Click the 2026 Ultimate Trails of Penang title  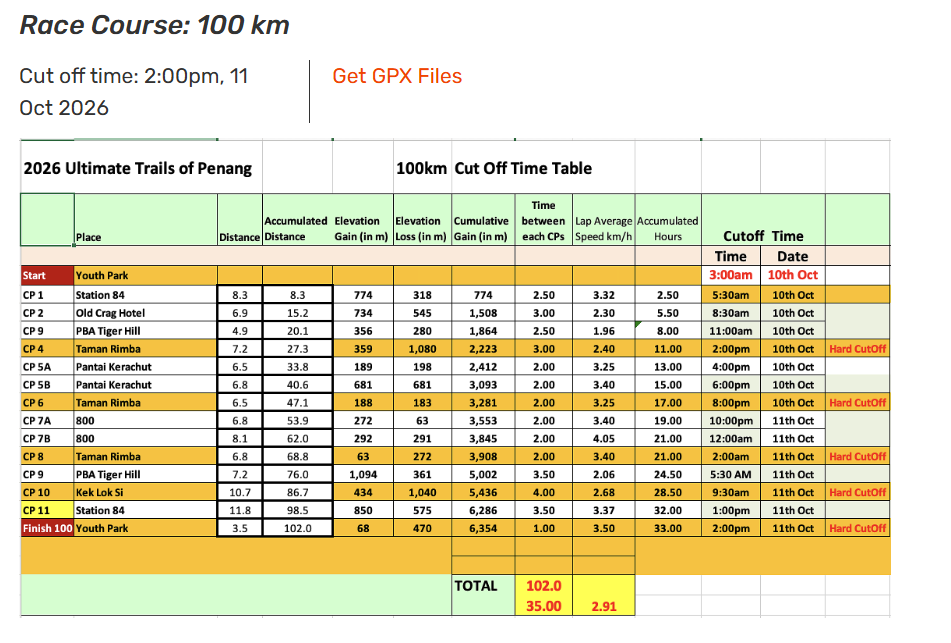(x=138, y=168)
